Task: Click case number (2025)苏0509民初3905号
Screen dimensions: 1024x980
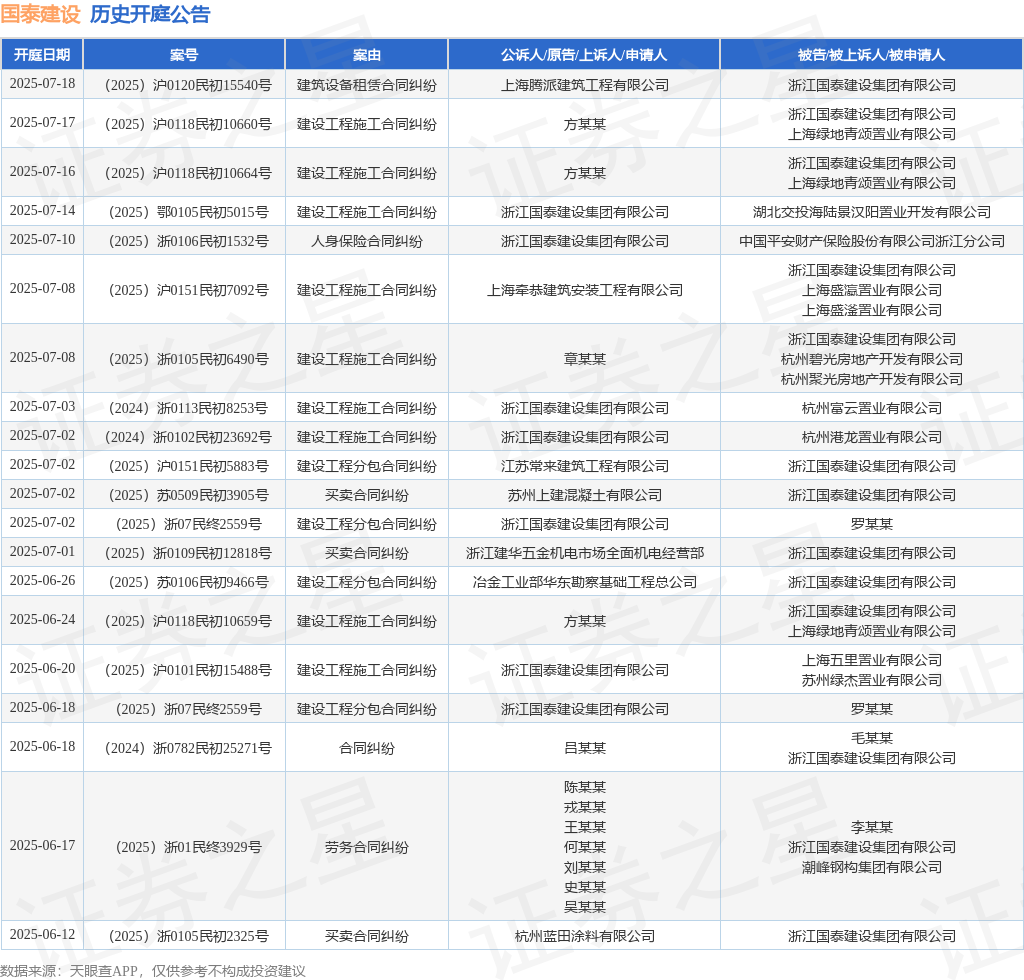Action: [188, 495]
